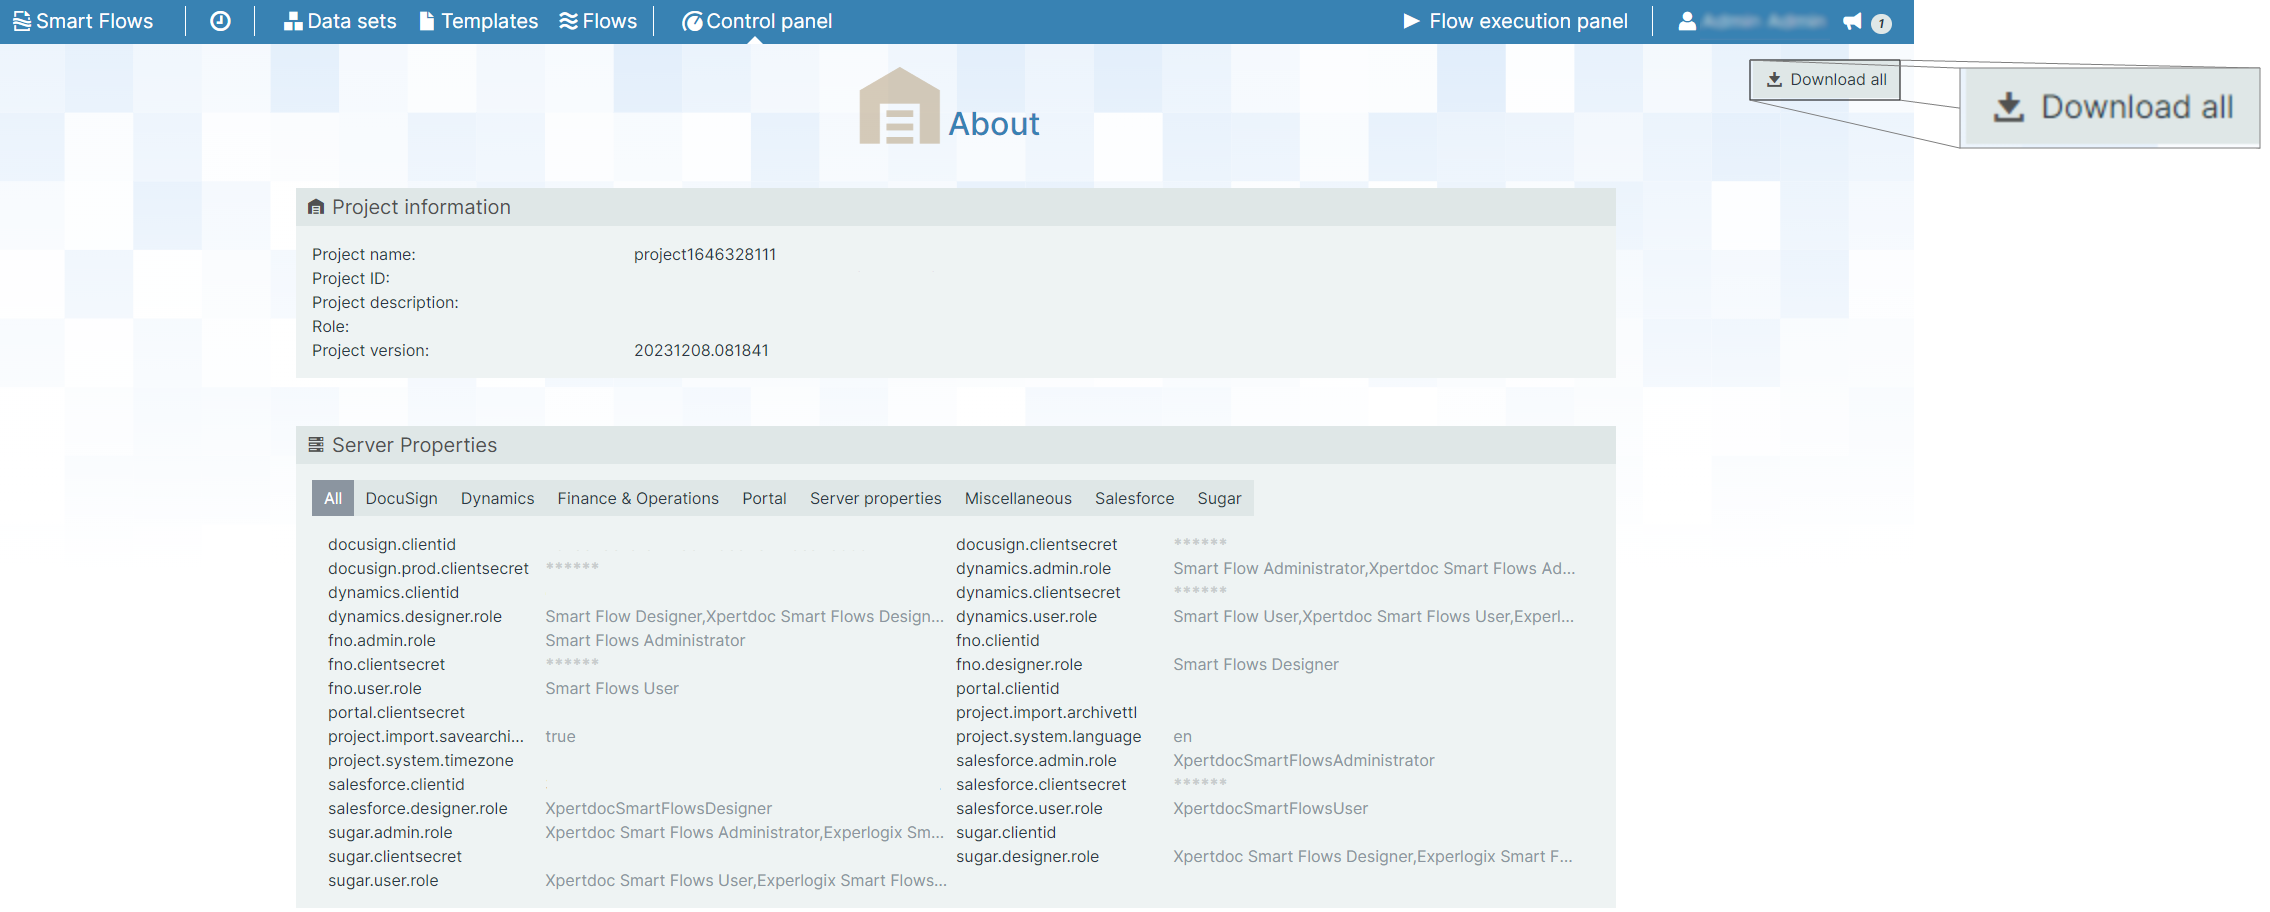The image size is (2270, 912).
Task: Select fno.designer.role property
Action: pyautogui.click(x=1019, y=664)
